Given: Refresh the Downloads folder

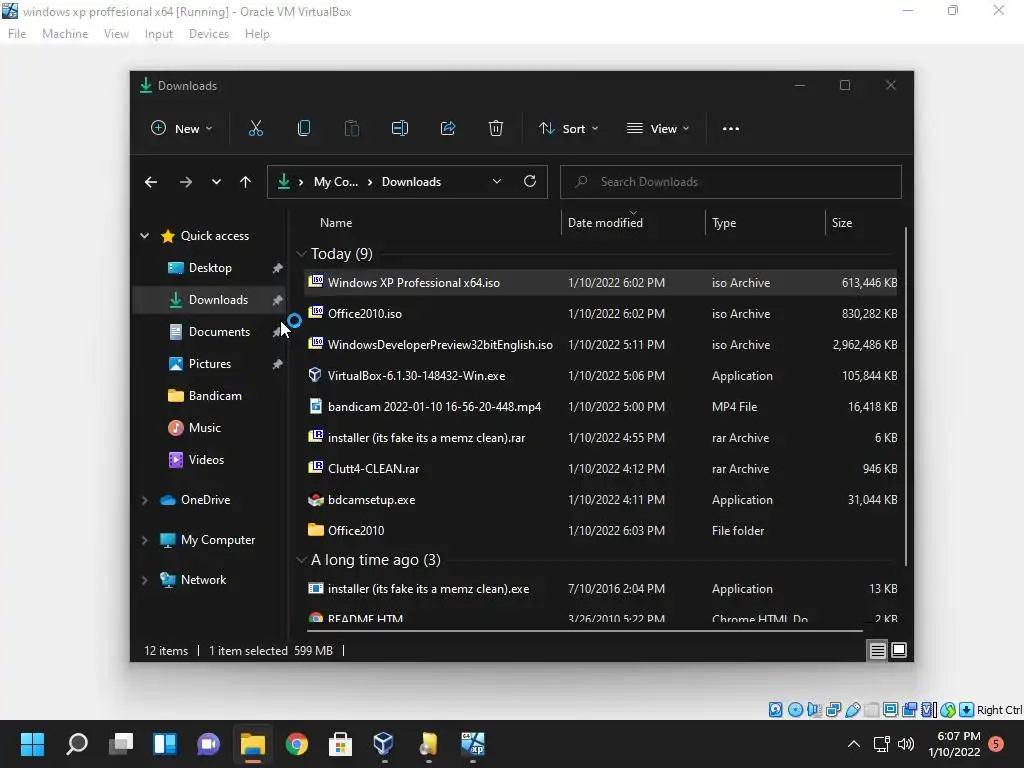Looking at the screenshot, I should [530, 182].
